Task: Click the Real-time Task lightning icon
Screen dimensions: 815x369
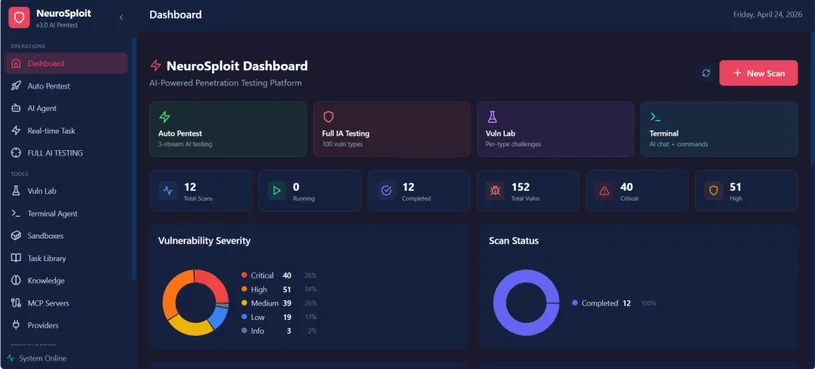Action: coord(16,130)
